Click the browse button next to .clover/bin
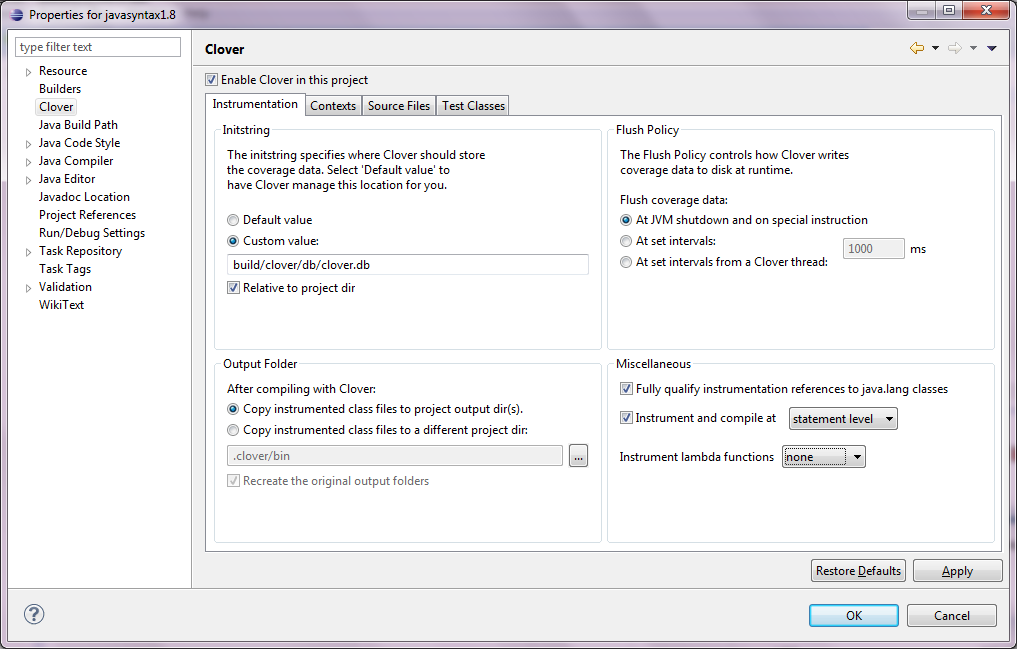 tap(578, 456)
